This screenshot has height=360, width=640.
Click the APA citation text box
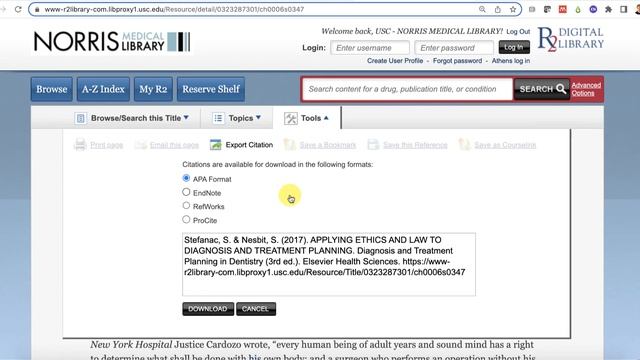(x=329, y=264)
